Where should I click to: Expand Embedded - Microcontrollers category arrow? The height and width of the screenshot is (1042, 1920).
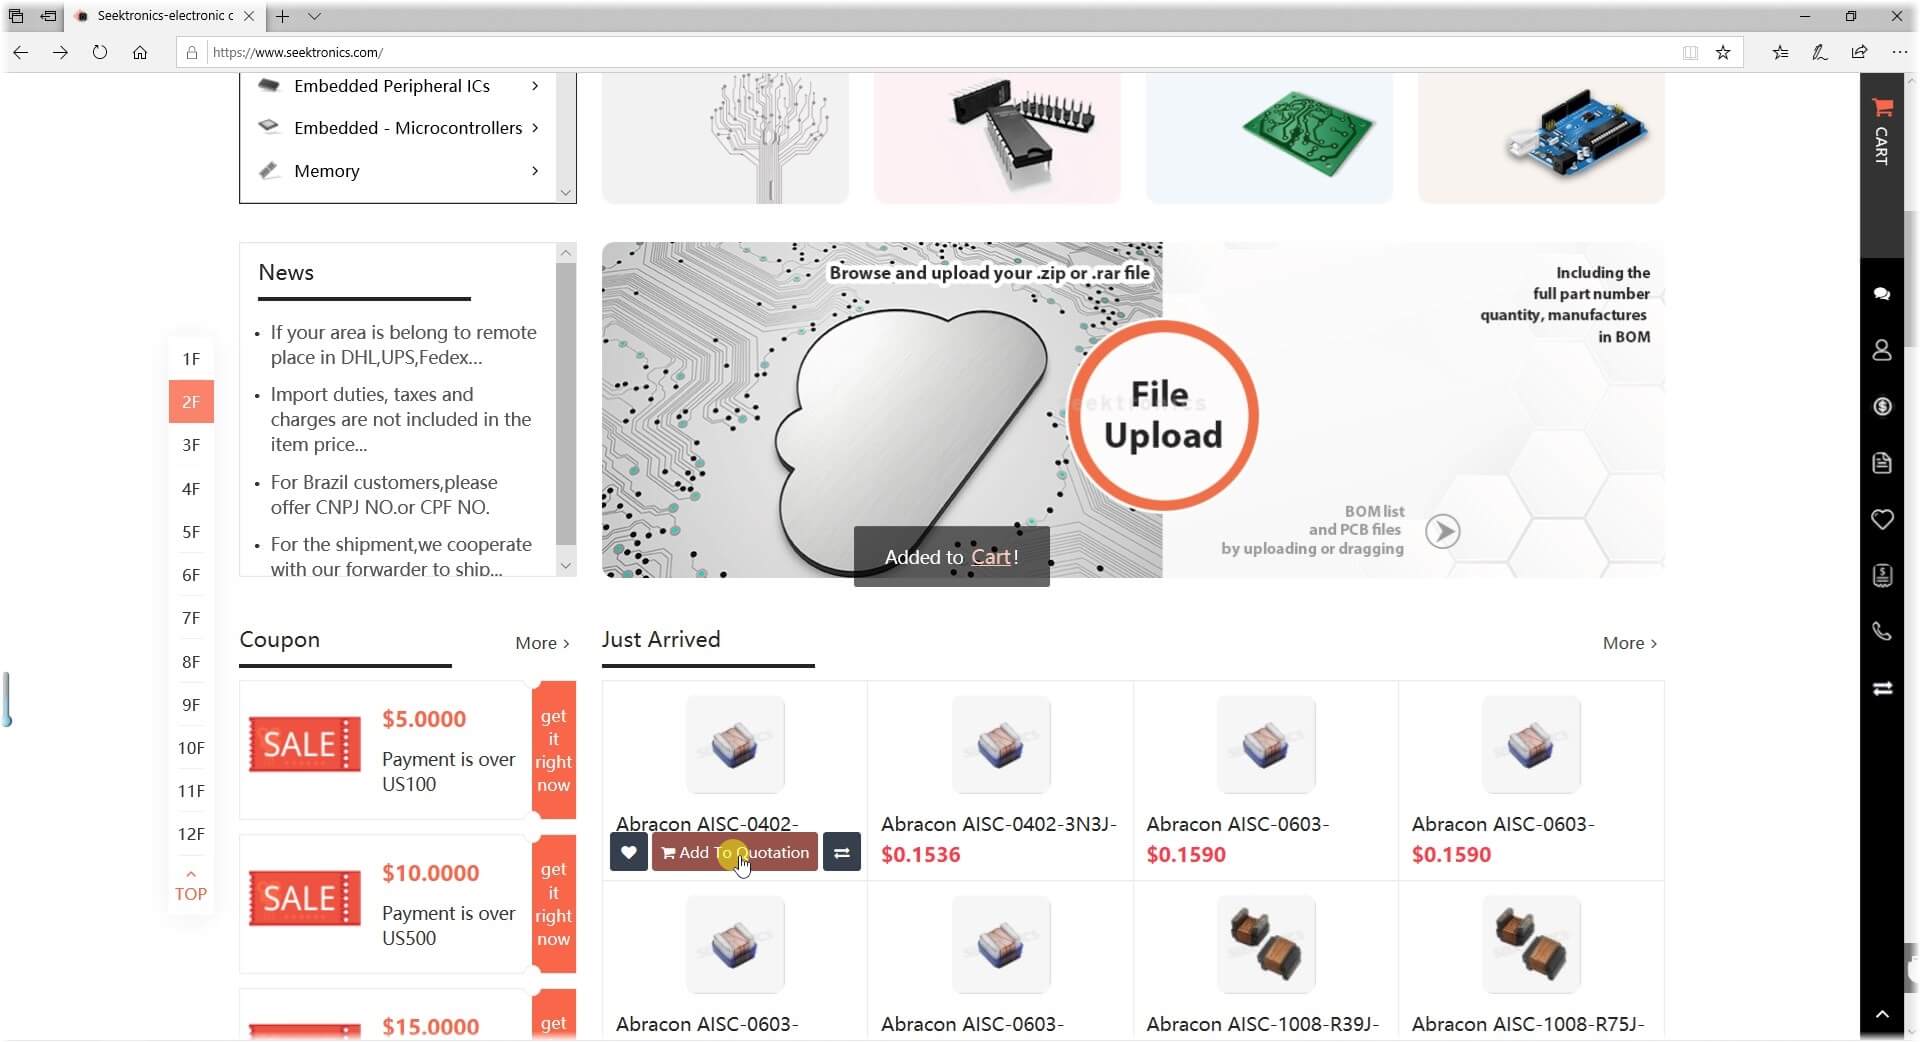tap(535, 128)
